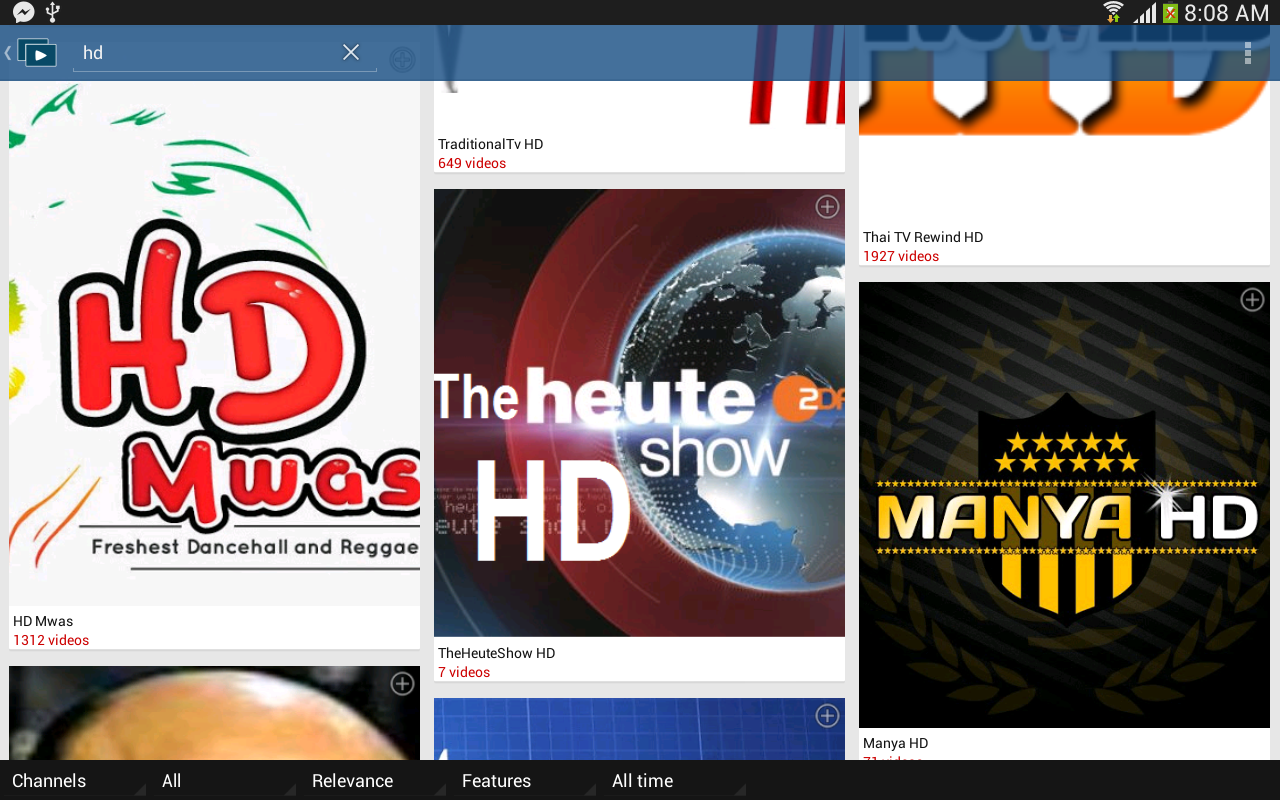
Task: Open the Manya HD channel thumbnail
Action: tap(1064, 505)
